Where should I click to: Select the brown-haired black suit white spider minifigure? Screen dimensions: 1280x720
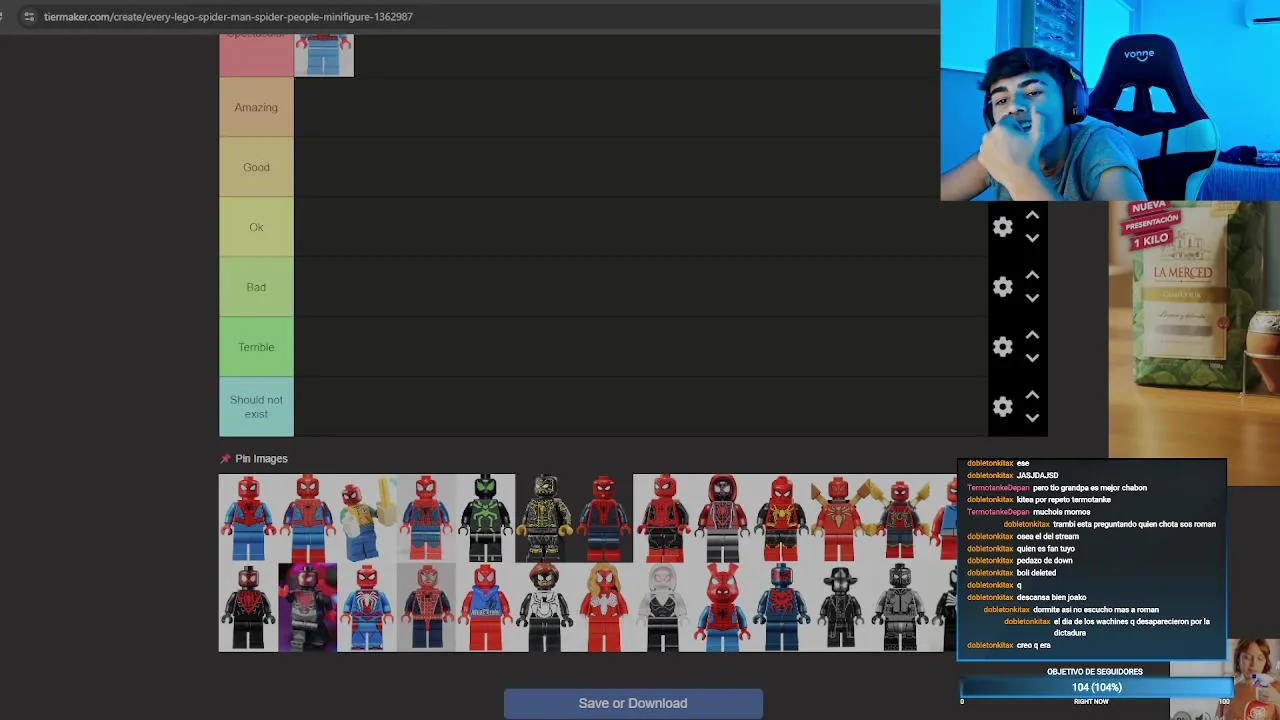tap(544, 607)
